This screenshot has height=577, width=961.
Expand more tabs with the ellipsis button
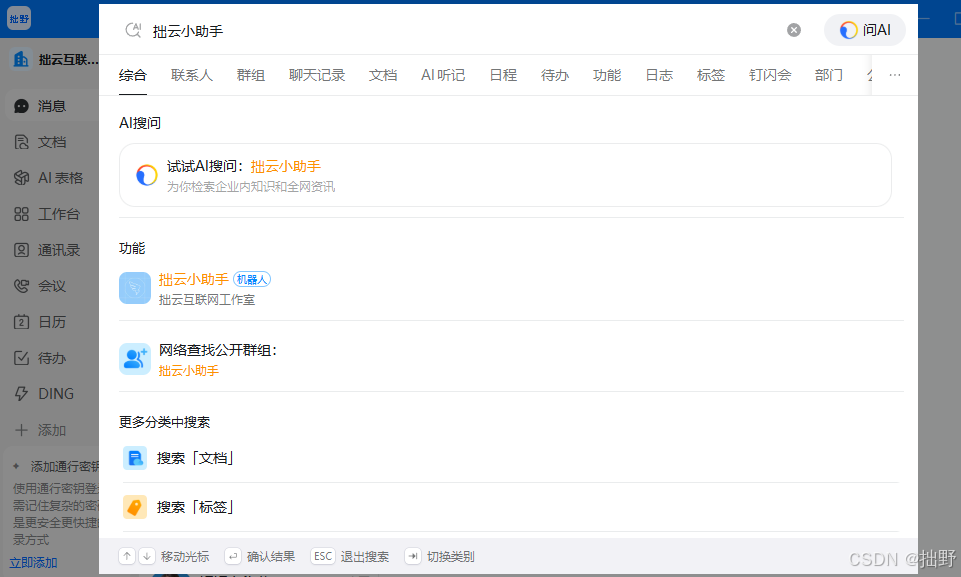pos(895,75)
